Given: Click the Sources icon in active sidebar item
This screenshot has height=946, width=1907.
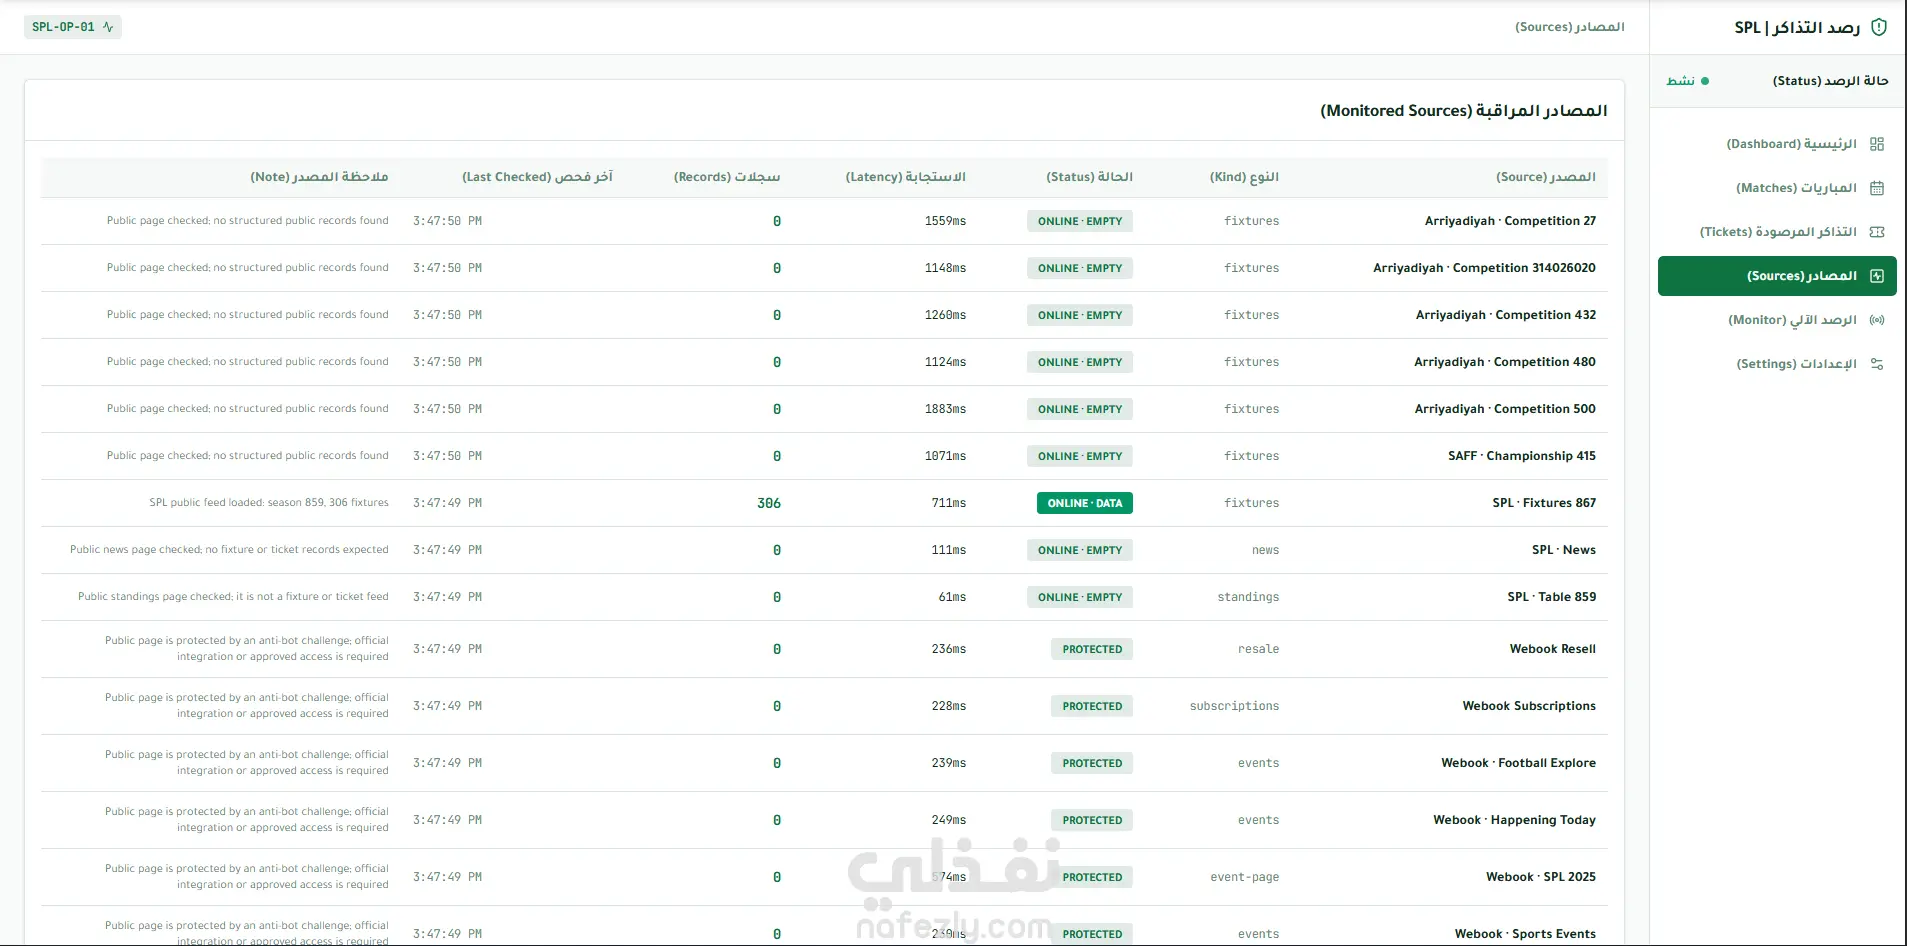Looking at the screenshot, I should click(x=1877, y=276).
